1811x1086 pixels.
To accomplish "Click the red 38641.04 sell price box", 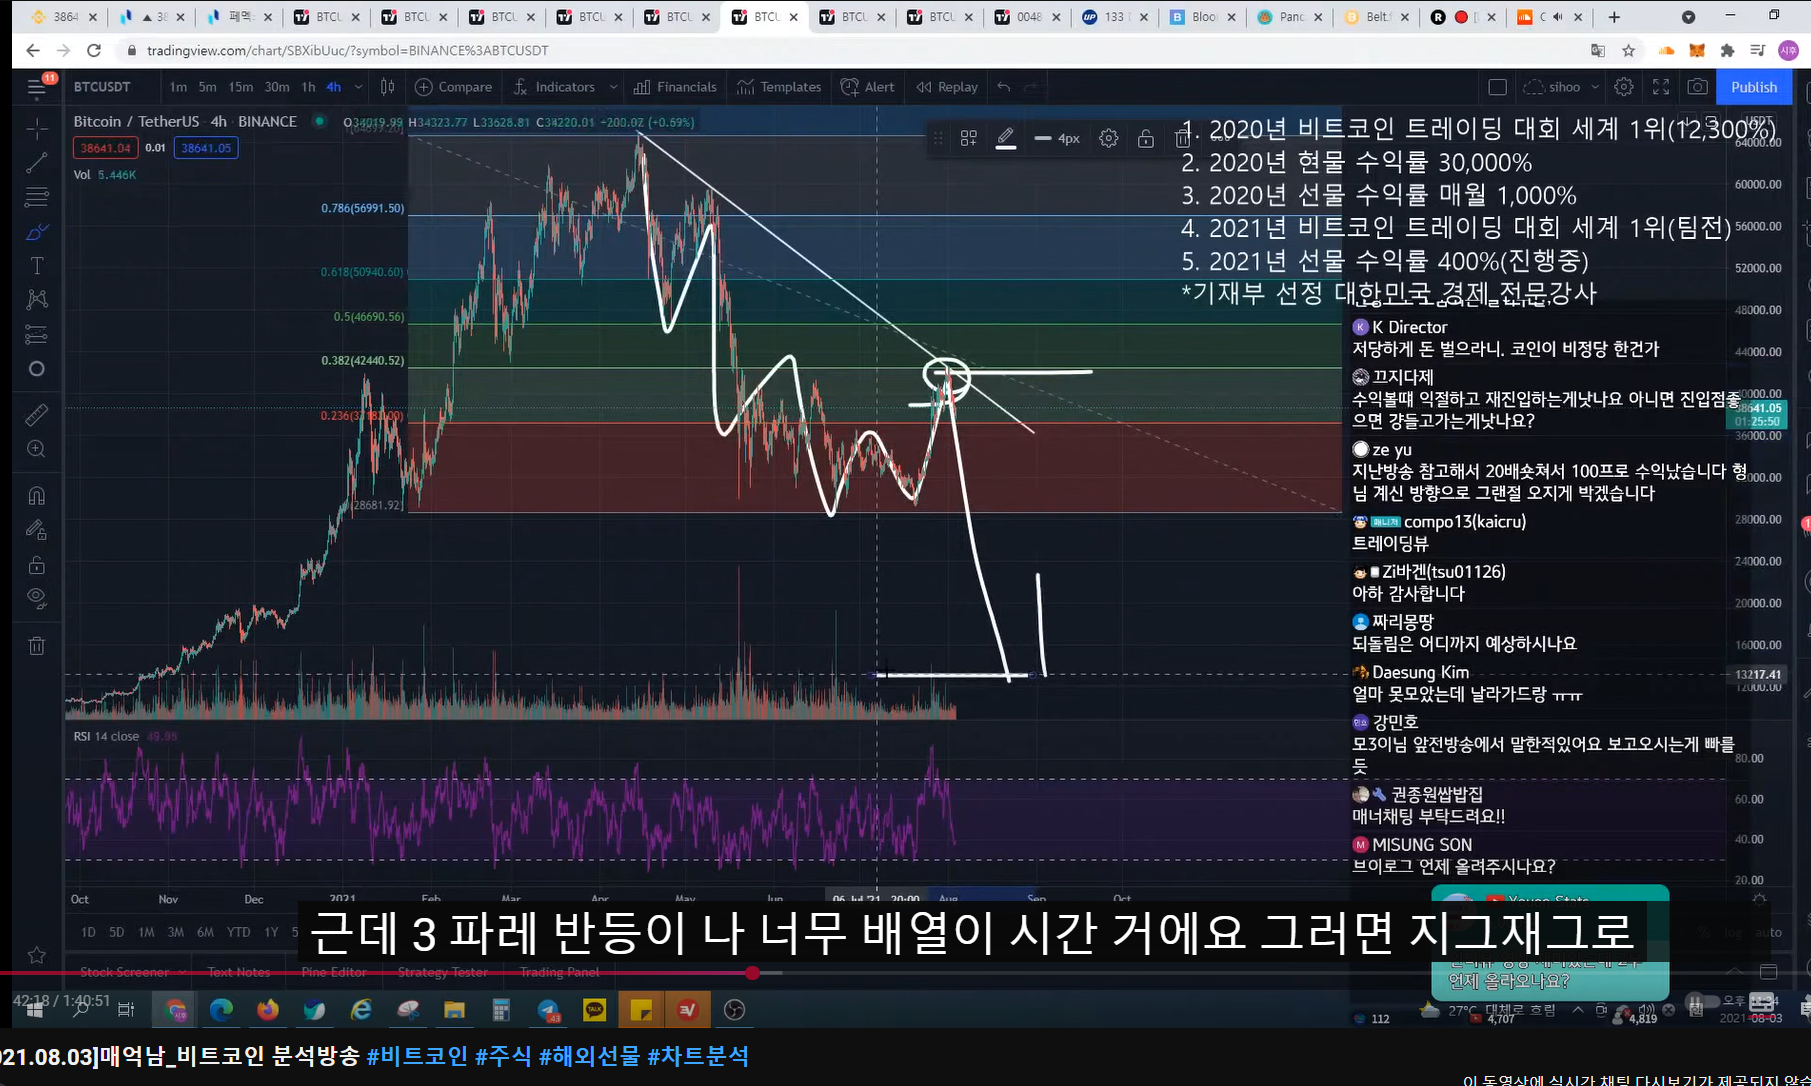I will pyautogui.click(x=105, y=148).
